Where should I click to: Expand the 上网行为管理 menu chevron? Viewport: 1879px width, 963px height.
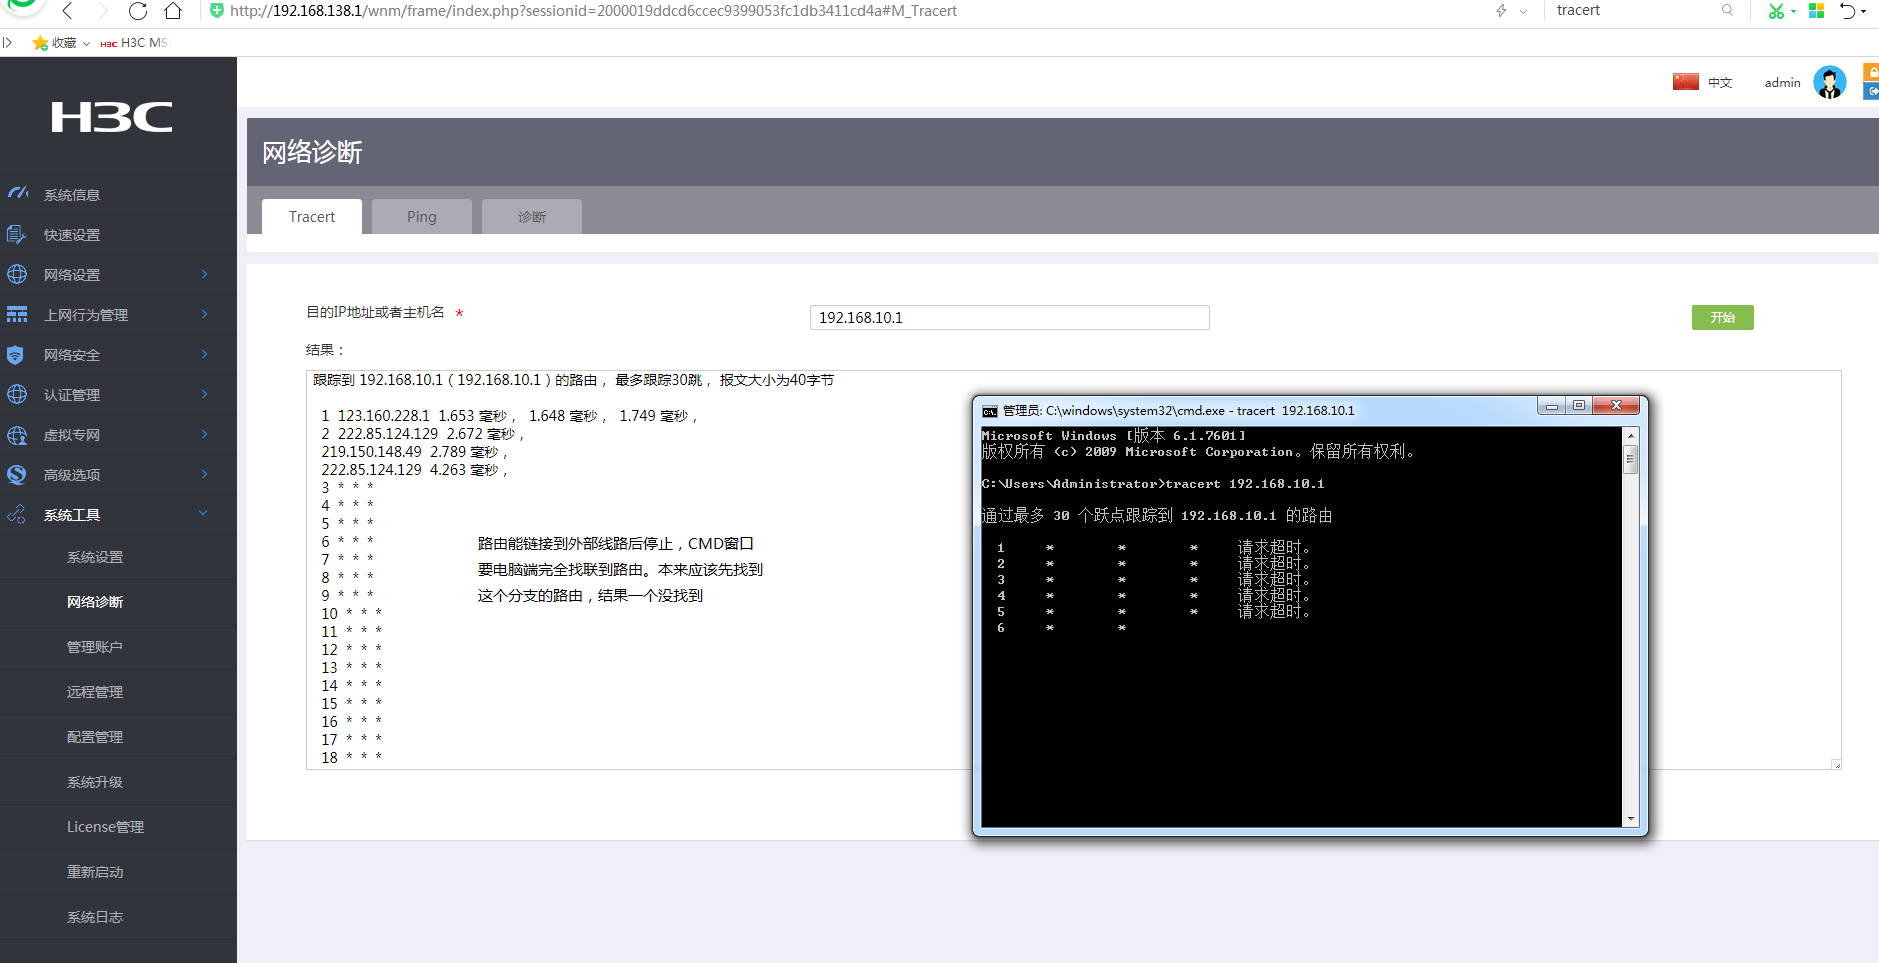pos(204,314)
